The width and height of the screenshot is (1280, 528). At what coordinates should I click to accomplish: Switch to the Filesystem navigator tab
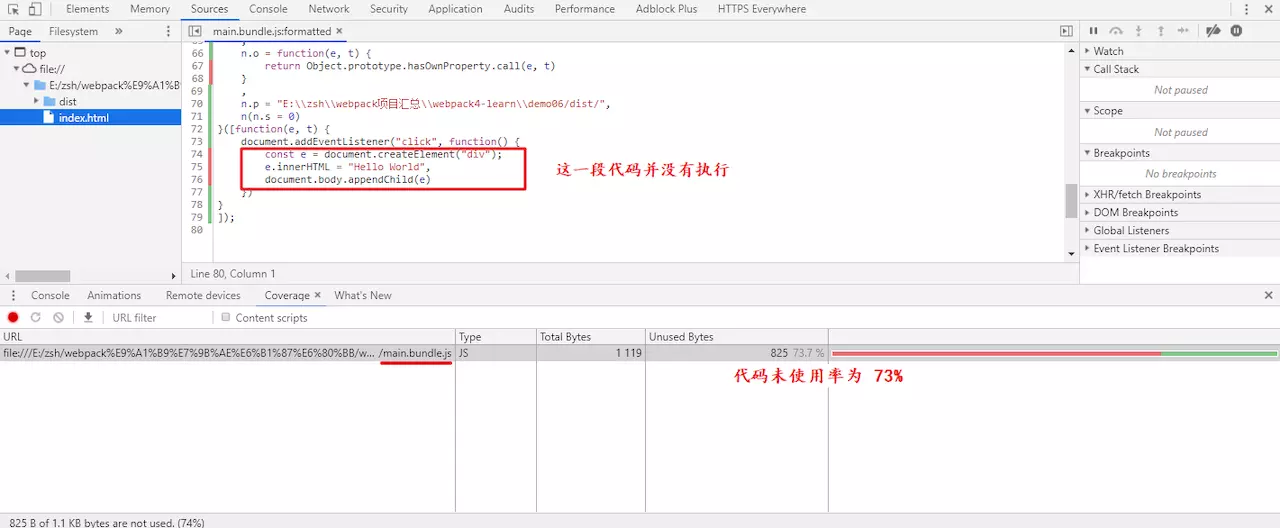73,31
